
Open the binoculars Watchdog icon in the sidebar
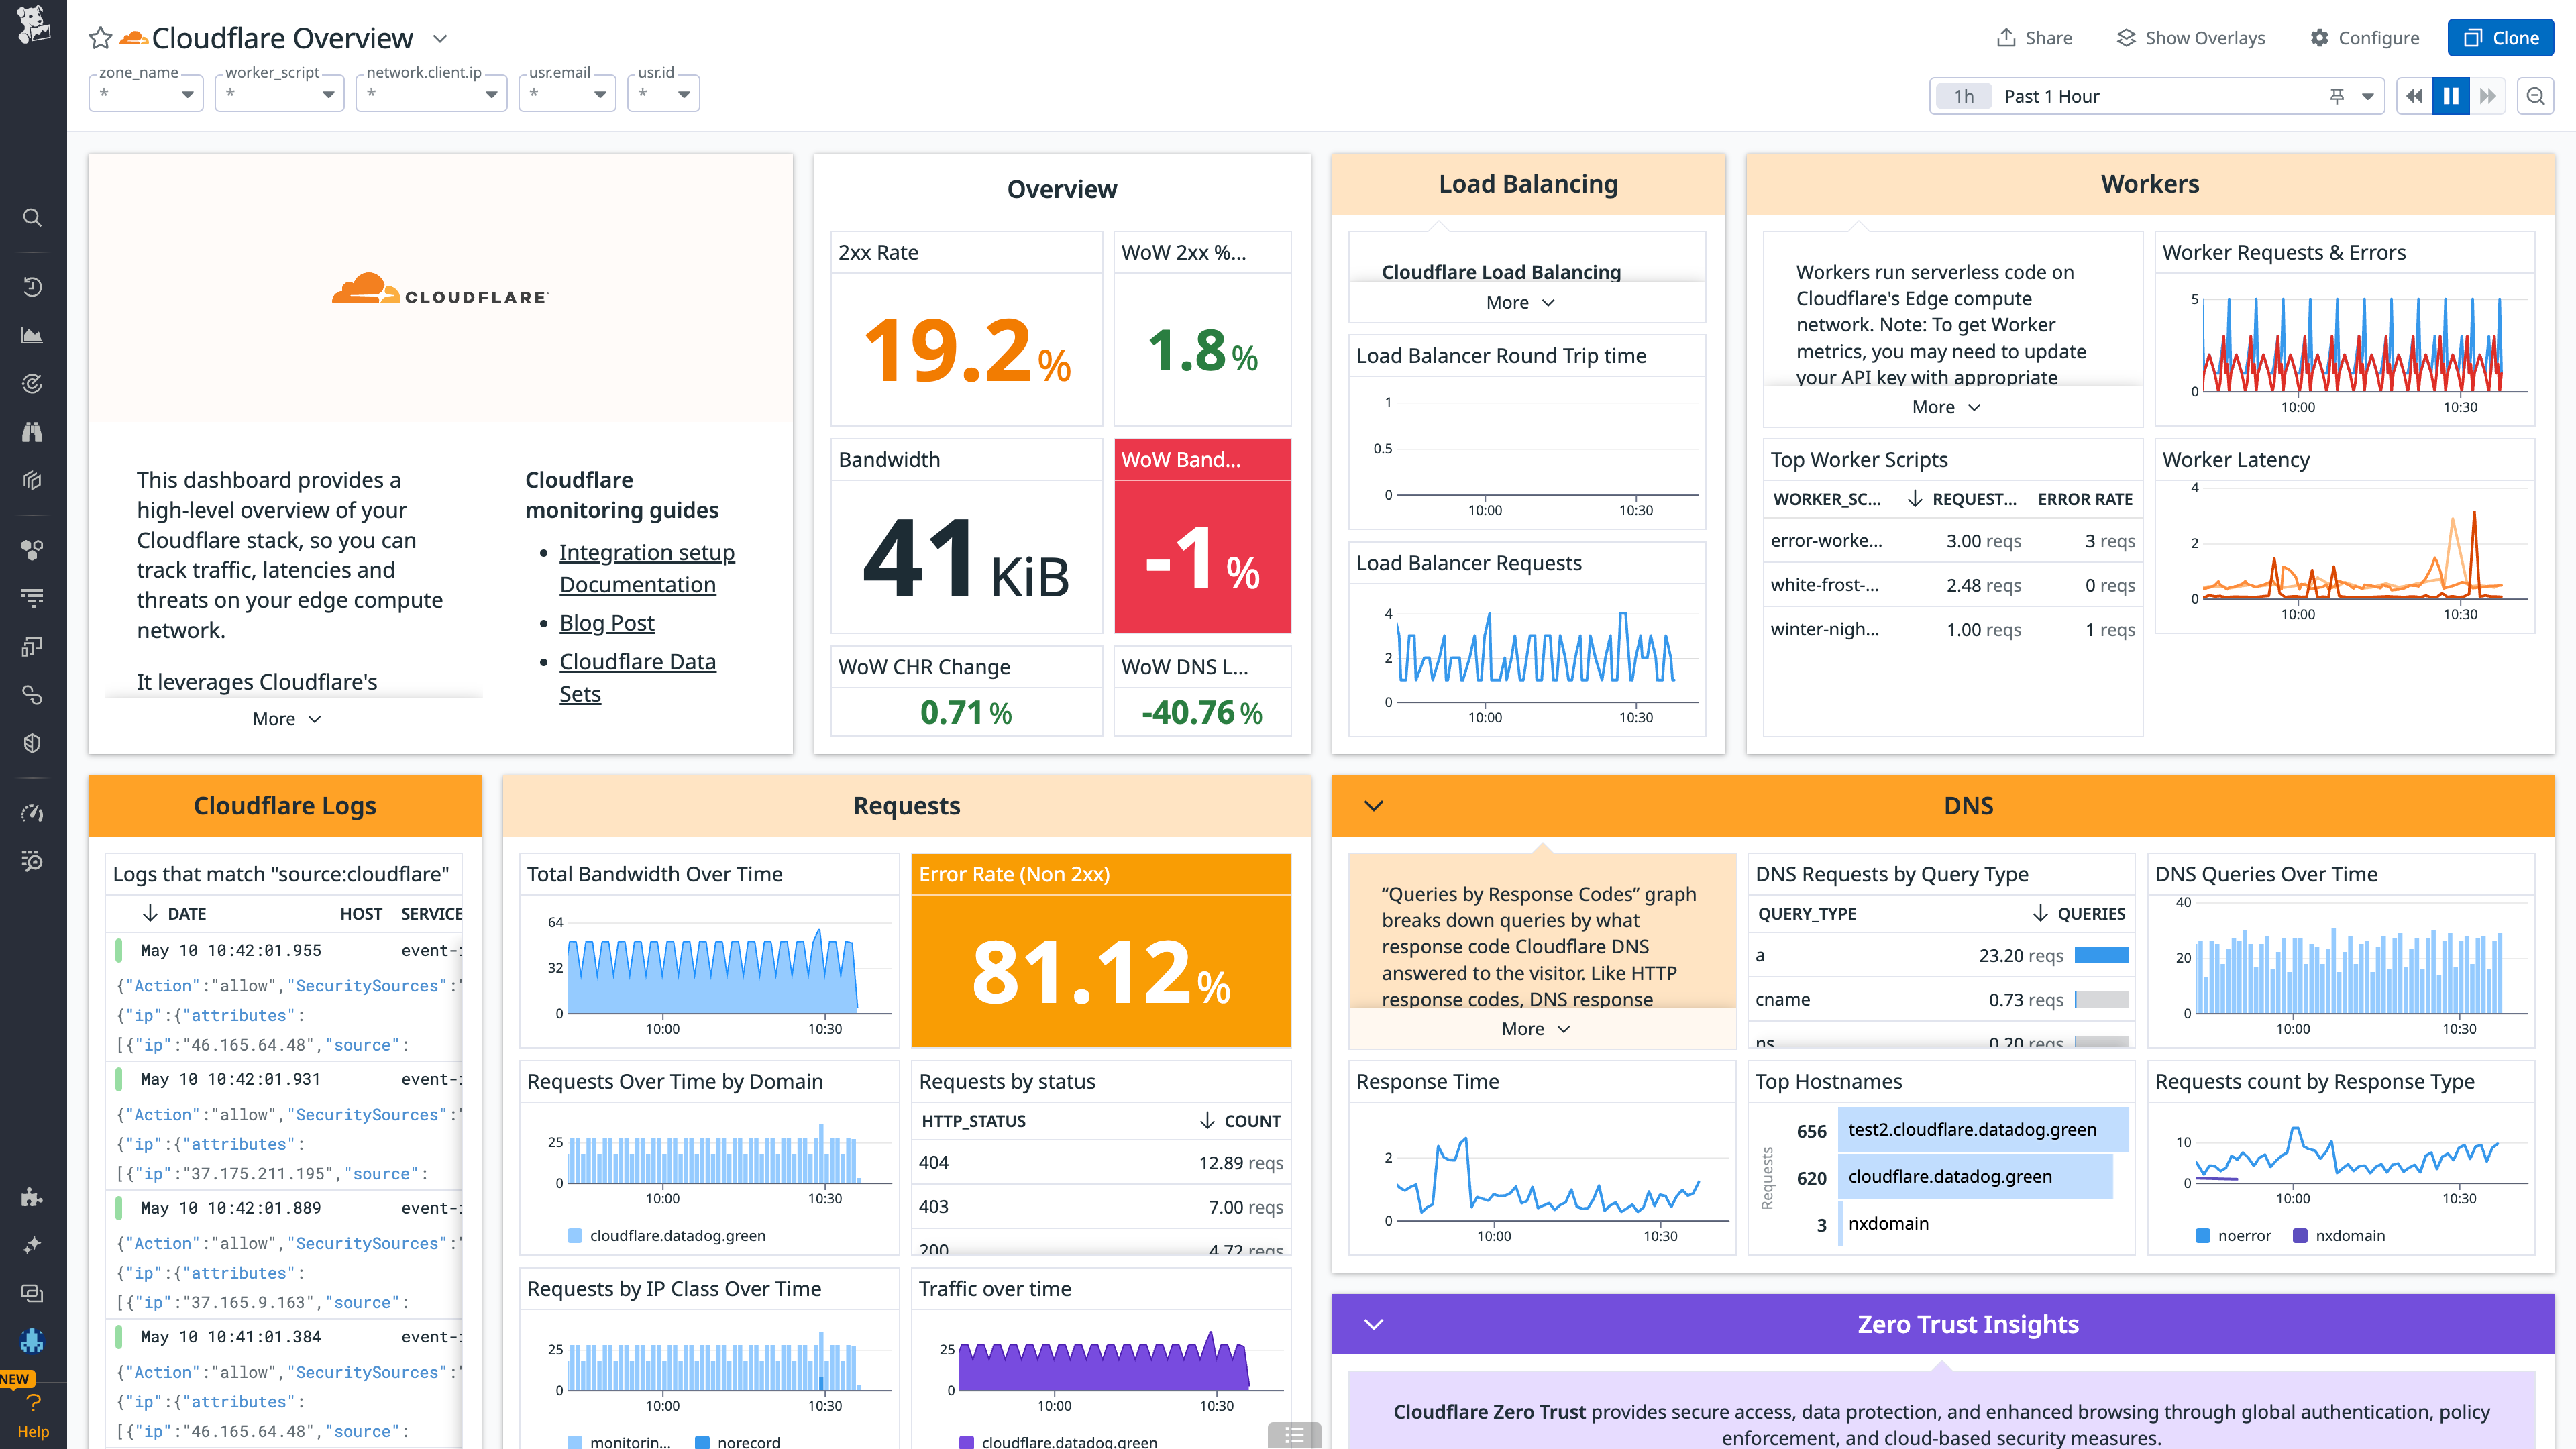[x=33, y=432]
